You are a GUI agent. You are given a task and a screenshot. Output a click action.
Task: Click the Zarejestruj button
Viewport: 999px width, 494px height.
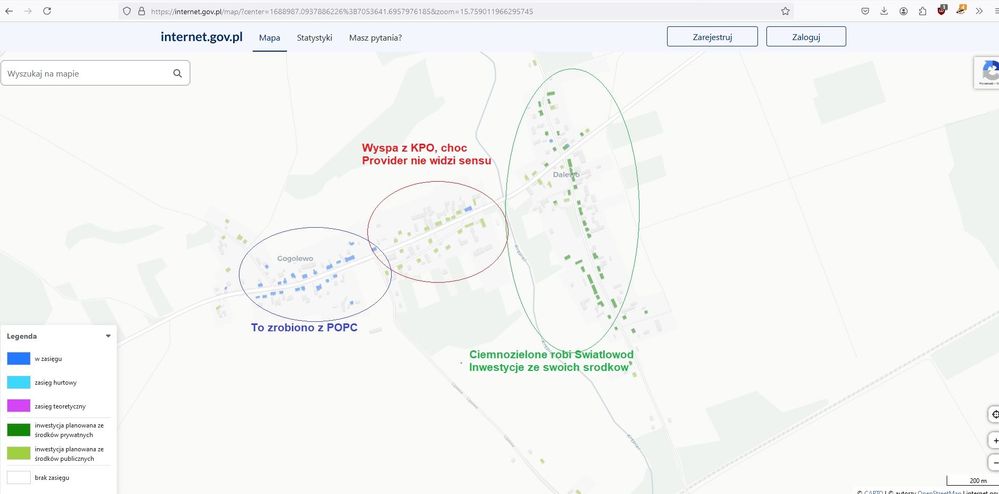tap(712, 37)
